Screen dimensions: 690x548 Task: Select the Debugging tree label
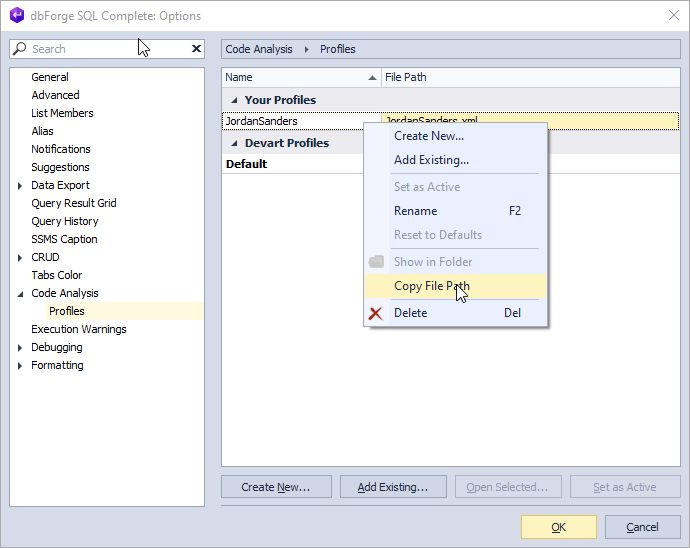[x=57, y=347]
